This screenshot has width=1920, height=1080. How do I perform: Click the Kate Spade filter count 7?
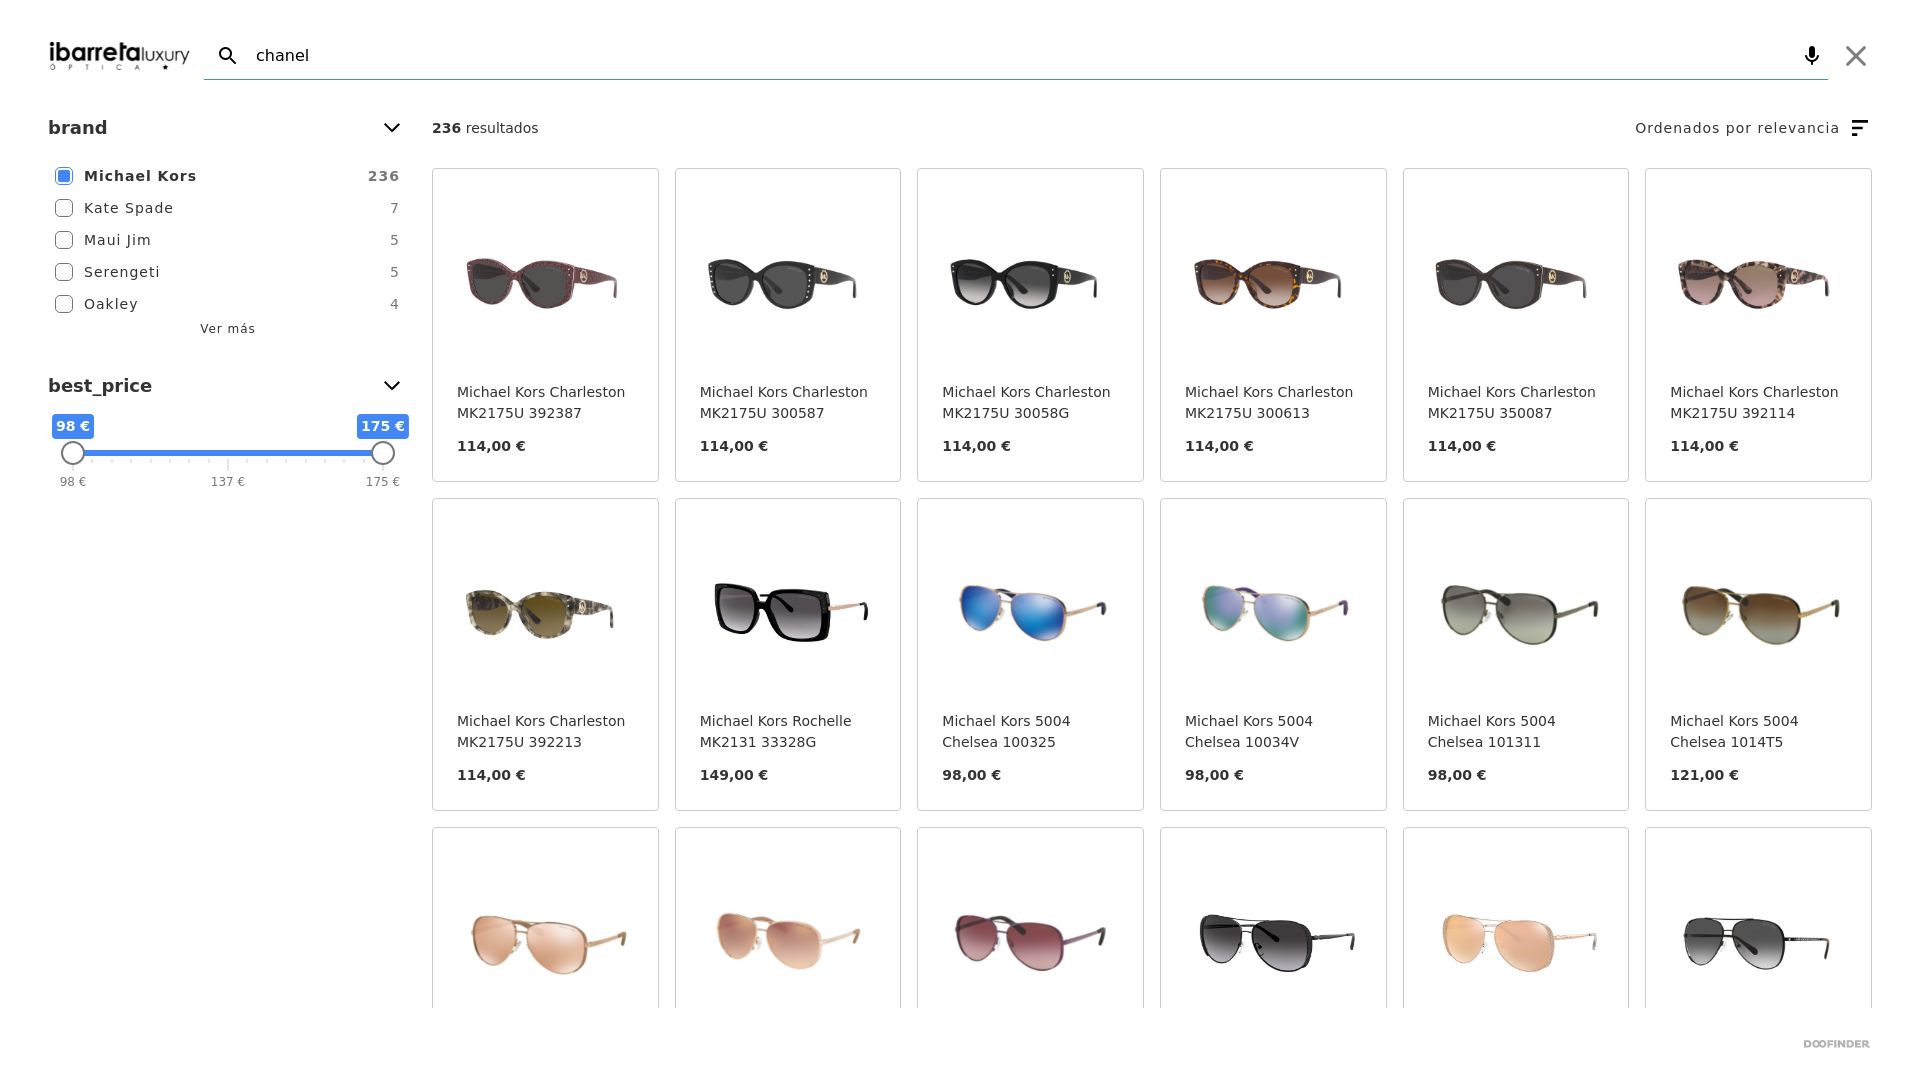(x=395, y=208)
